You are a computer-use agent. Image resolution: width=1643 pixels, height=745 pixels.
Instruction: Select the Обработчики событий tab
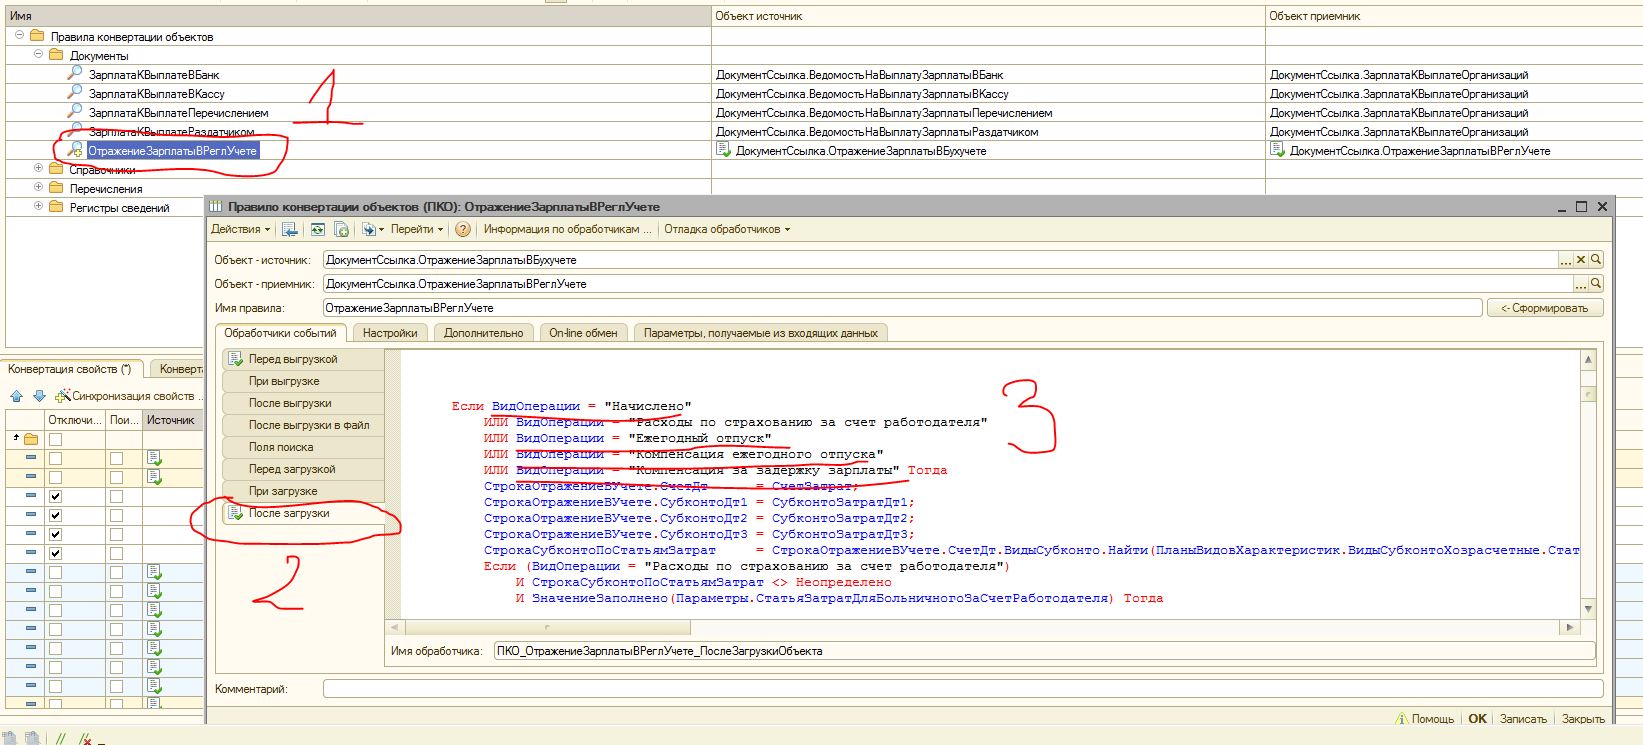tap(280, 333)
